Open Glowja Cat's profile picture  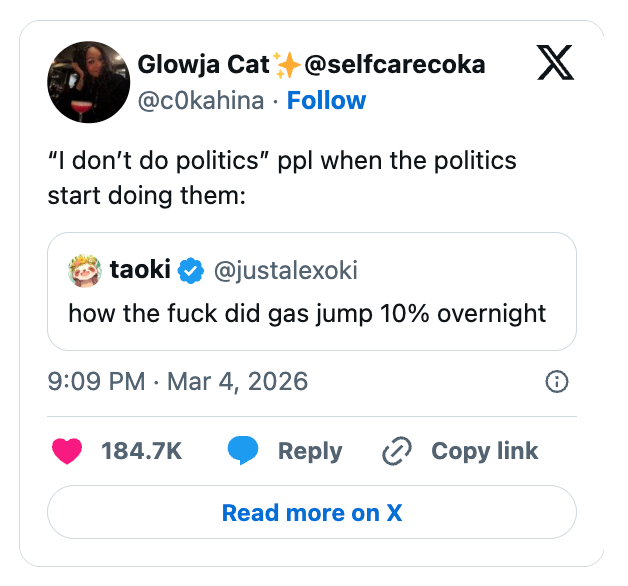coord(88,82)
